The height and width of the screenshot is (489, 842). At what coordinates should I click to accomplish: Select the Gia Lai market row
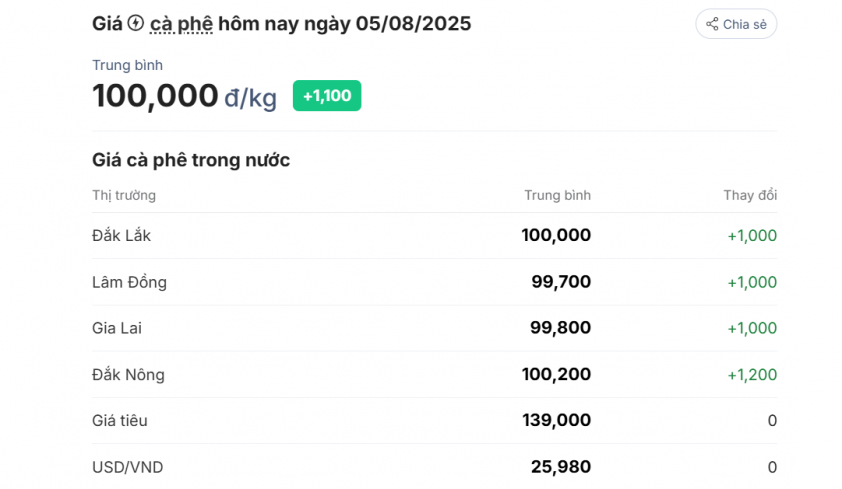tap(434, 329)
